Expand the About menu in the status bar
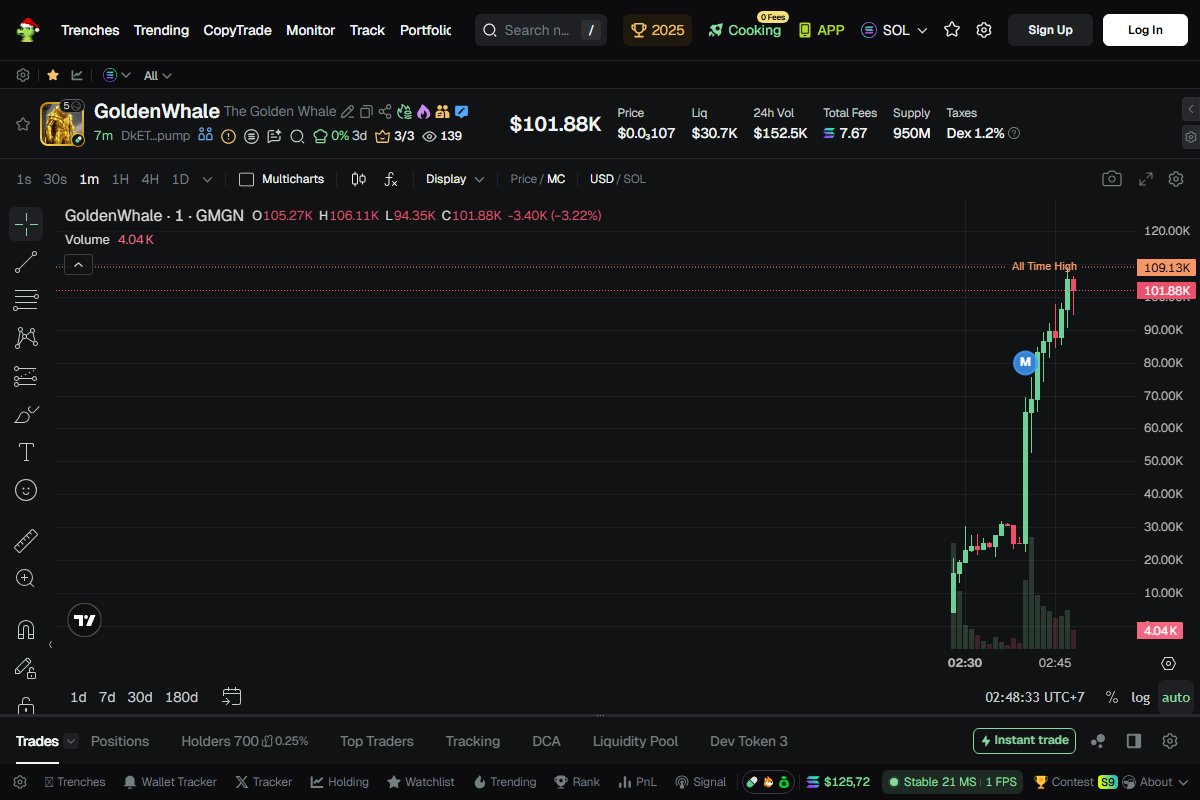Screen dimensions: 1200x800 click(x=1157, y=781)
